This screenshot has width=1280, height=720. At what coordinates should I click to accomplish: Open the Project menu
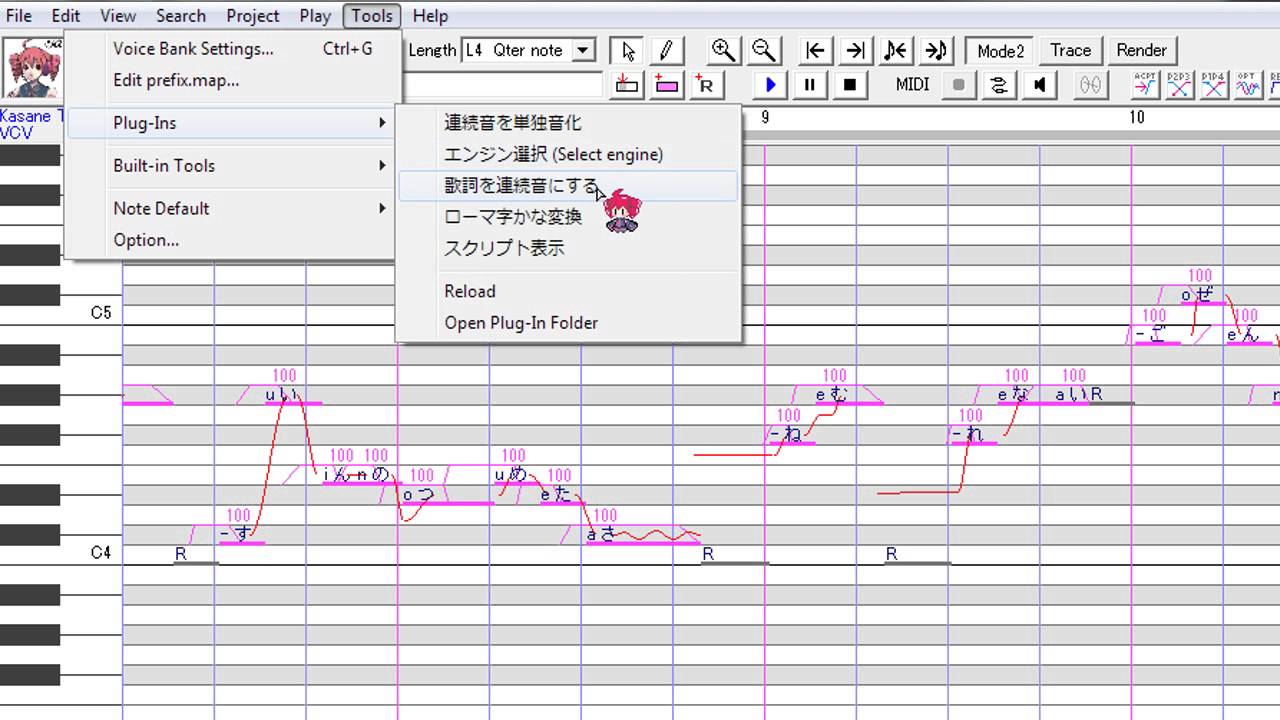253,15
